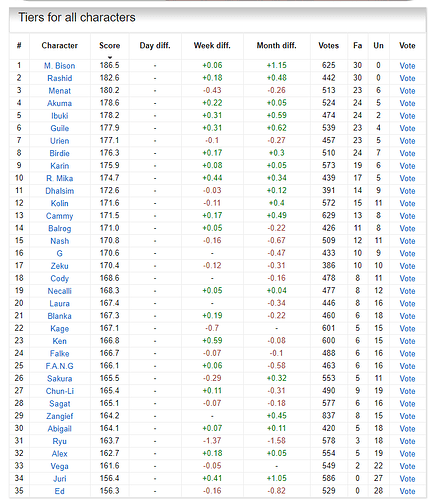
Task: Click the sort arrow under Score header
Action: [110, 57]
